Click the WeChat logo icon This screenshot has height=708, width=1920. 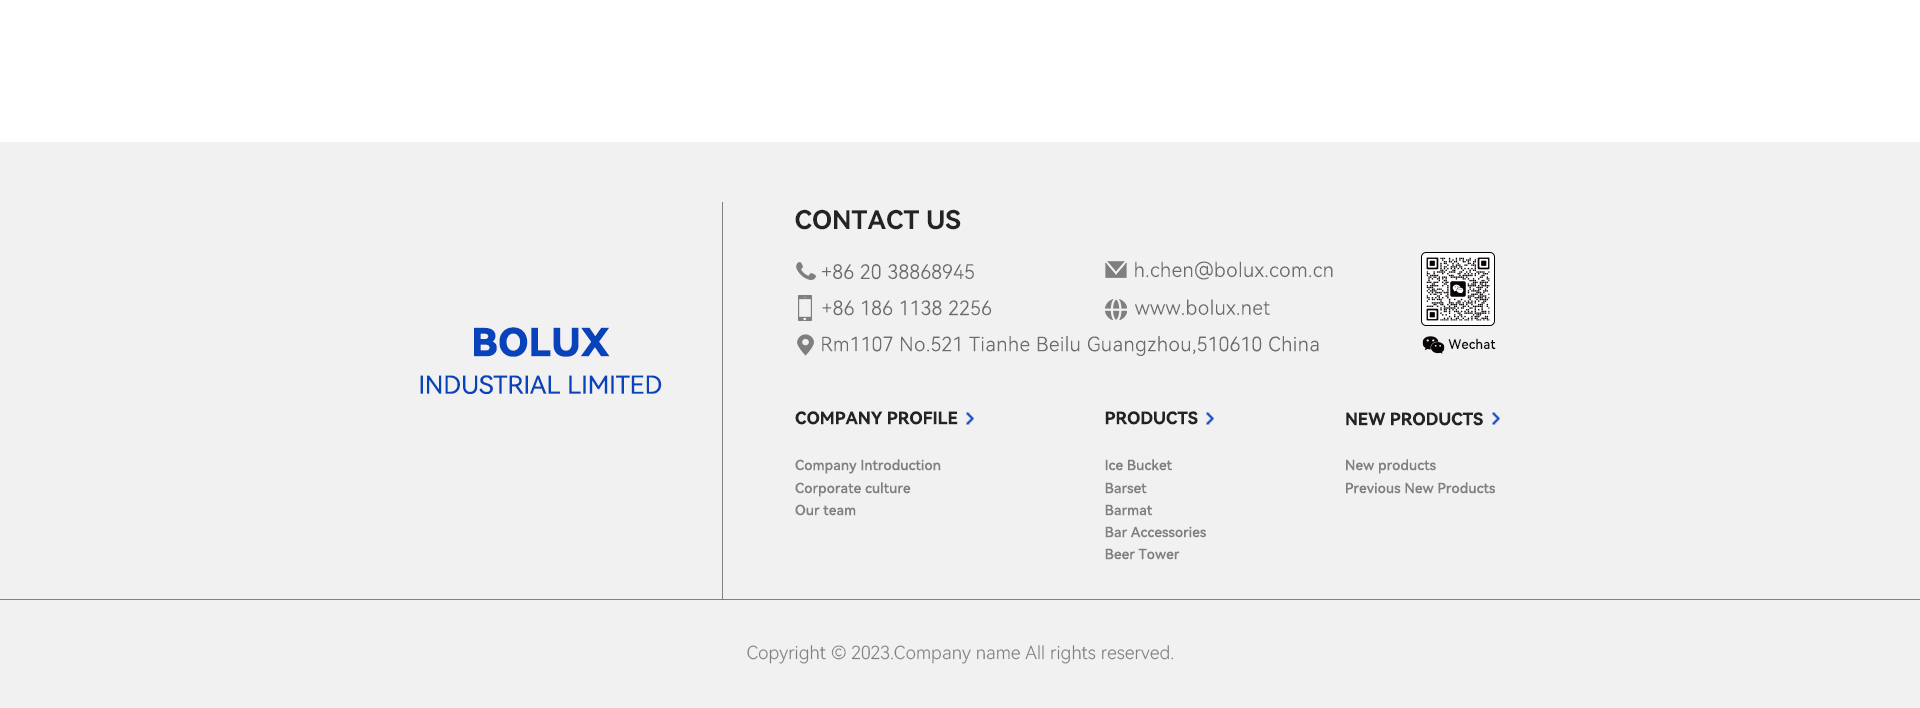point(1433,345)
